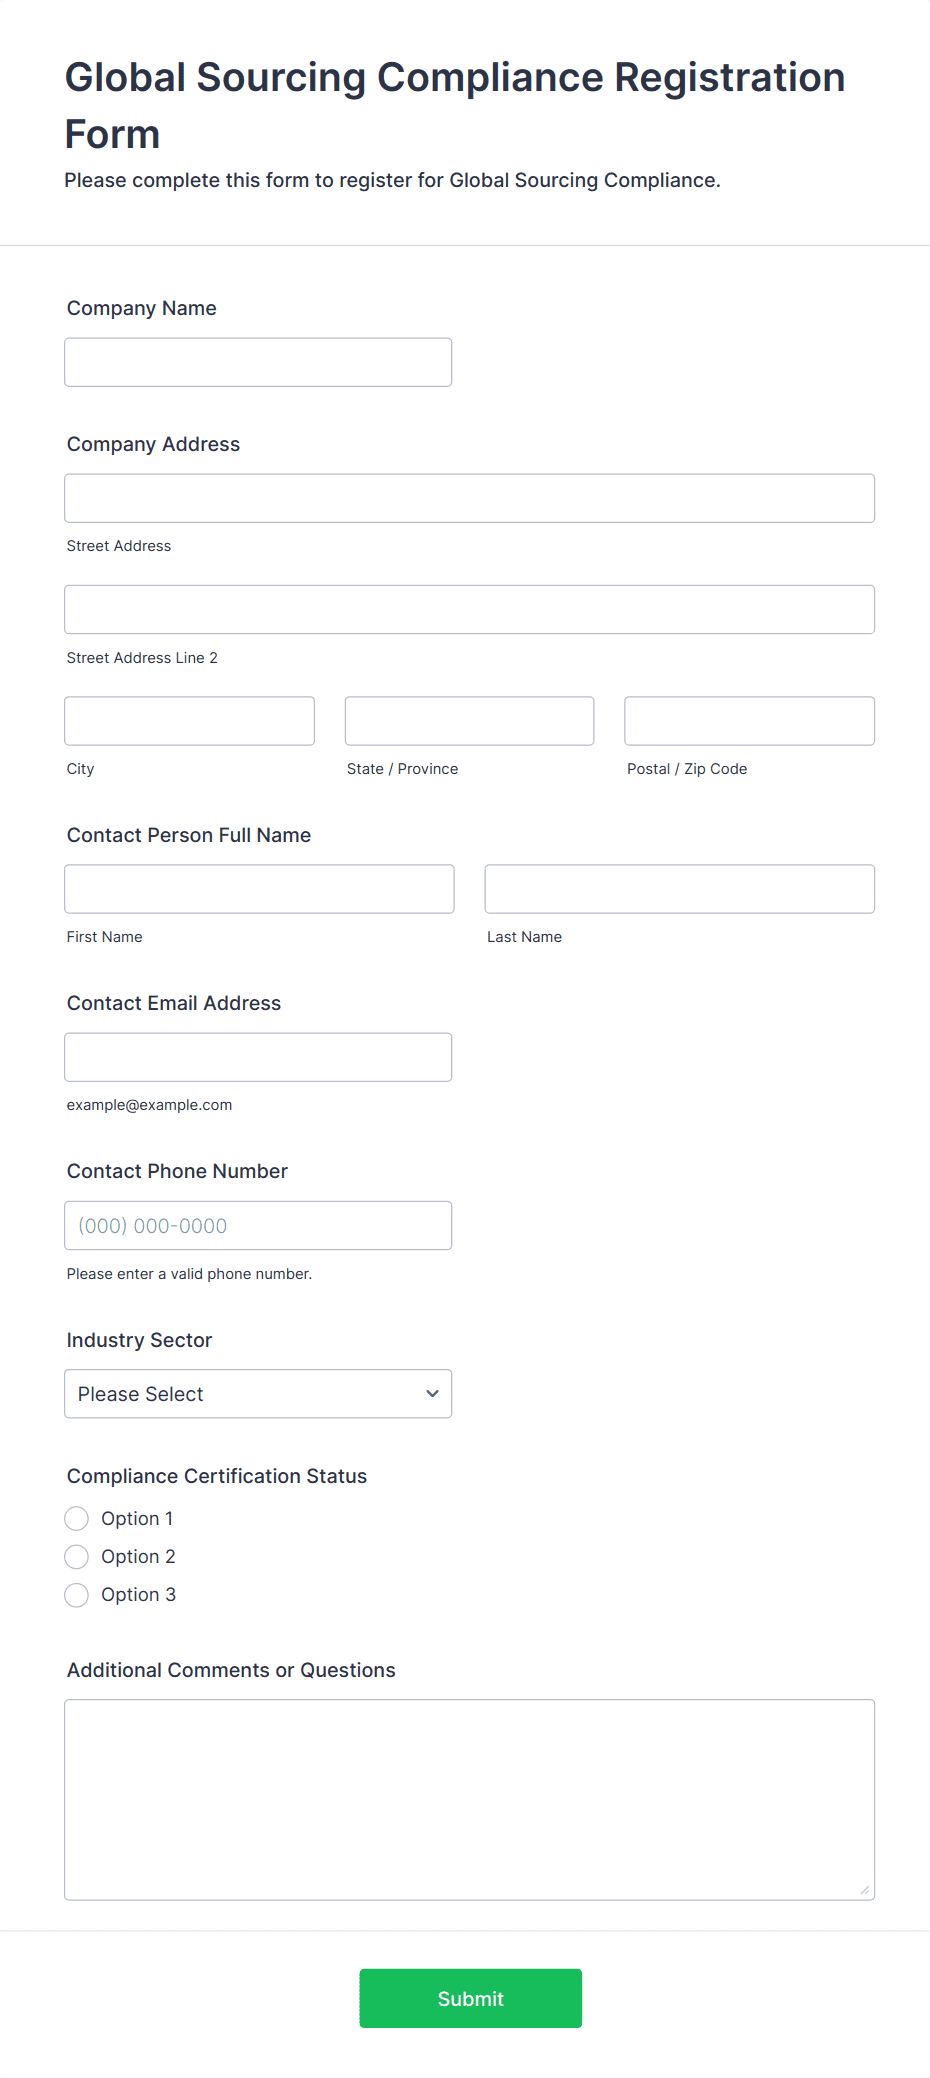
Task: Click the Company Name text field
Action: click(x=258, y=362)
